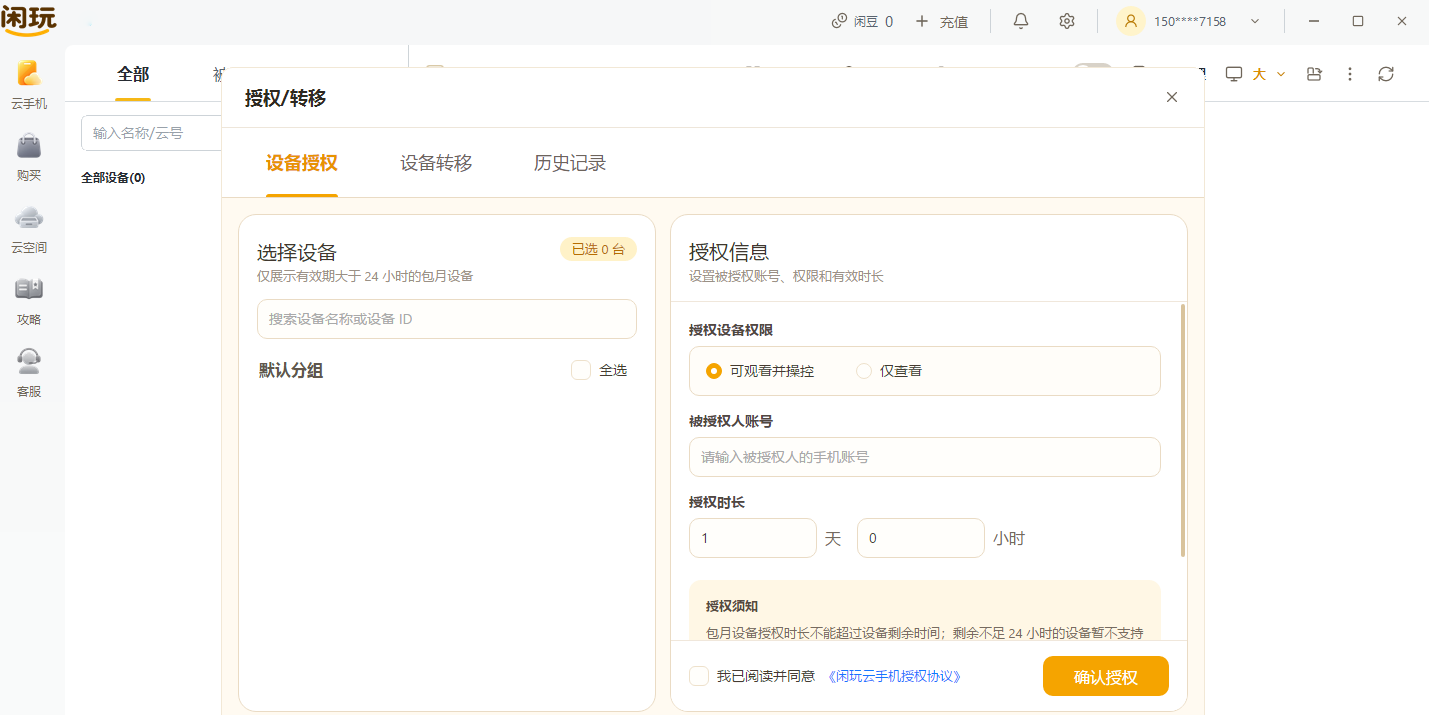Click the 输入名称/云号 search field
Viewport: 1429px width, 715px height.
pos(151,133)
